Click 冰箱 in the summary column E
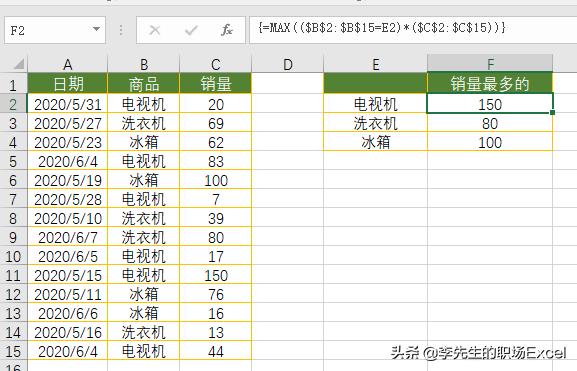Viewport: 577px width, 371px height. point(375,142)
